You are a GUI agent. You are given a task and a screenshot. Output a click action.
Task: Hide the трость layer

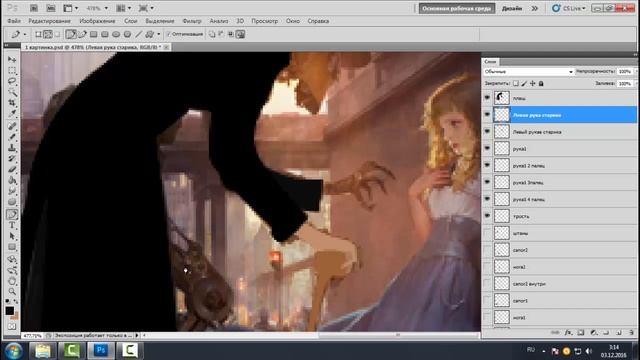(487, 216)
